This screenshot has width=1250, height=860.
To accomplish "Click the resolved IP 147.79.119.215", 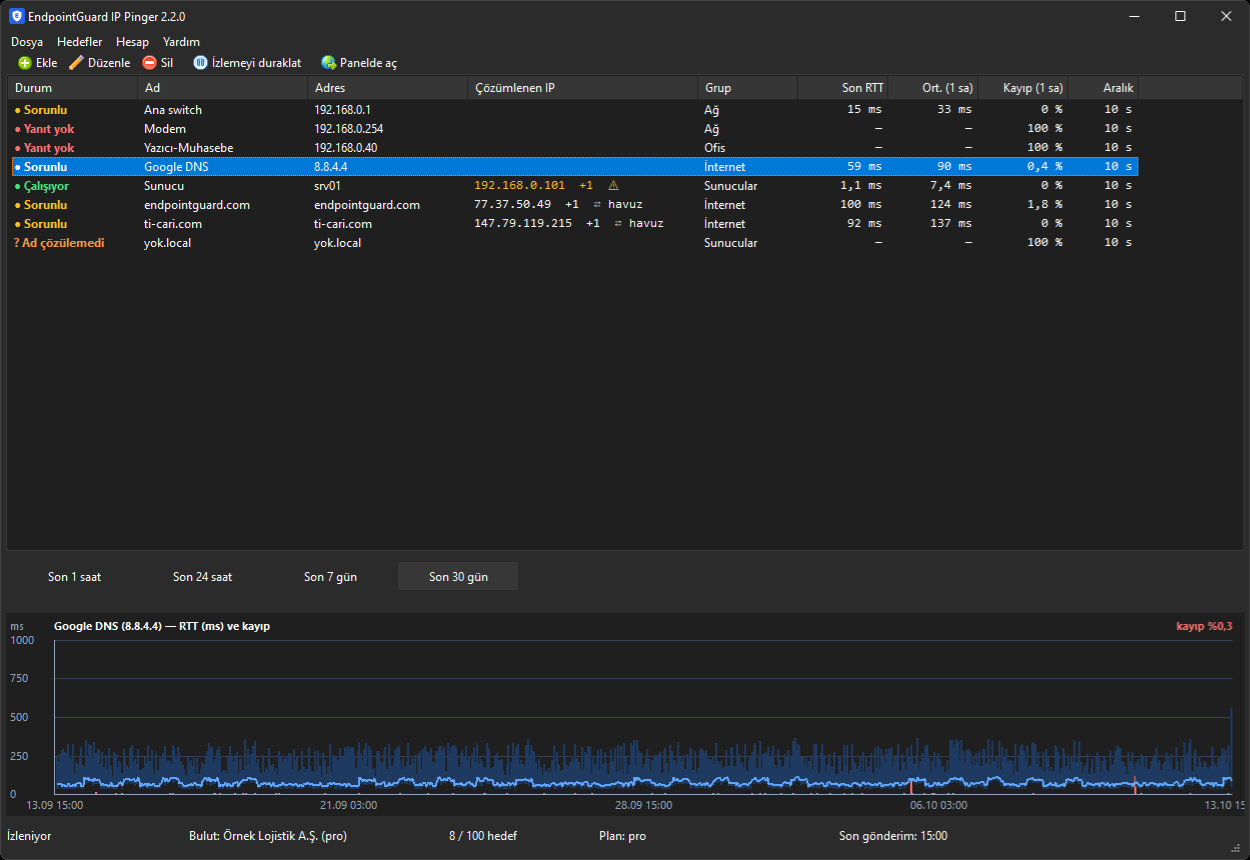I will click(523, 224).
